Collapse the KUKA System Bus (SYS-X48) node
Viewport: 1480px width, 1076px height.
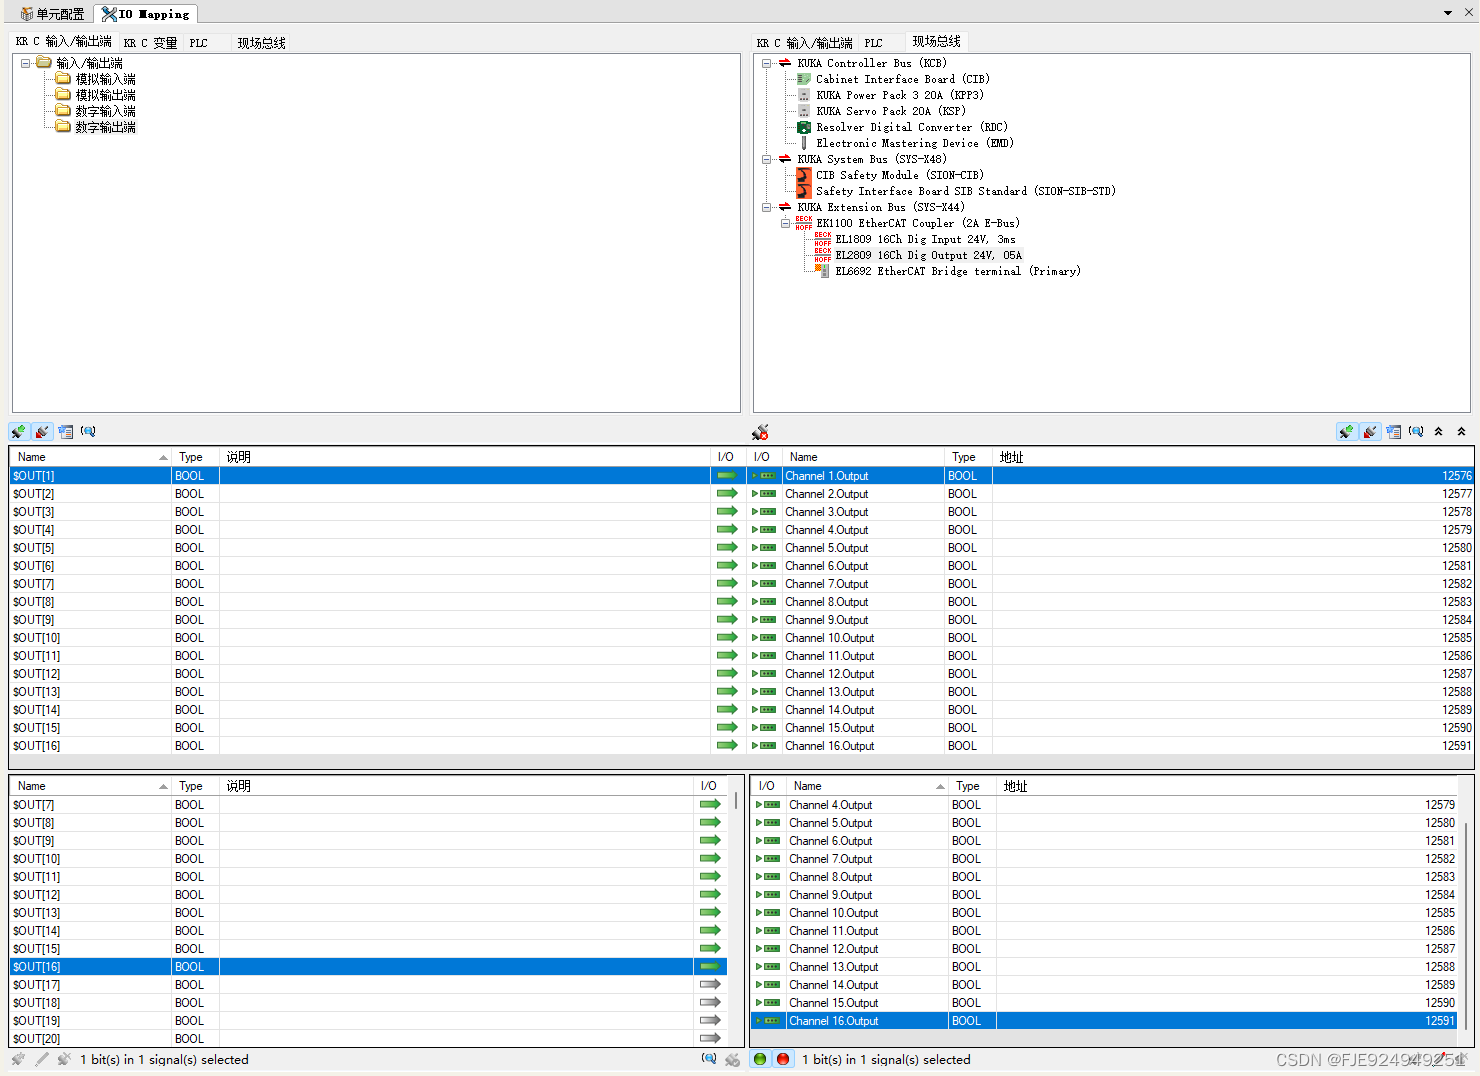click(x=767, y=159)
